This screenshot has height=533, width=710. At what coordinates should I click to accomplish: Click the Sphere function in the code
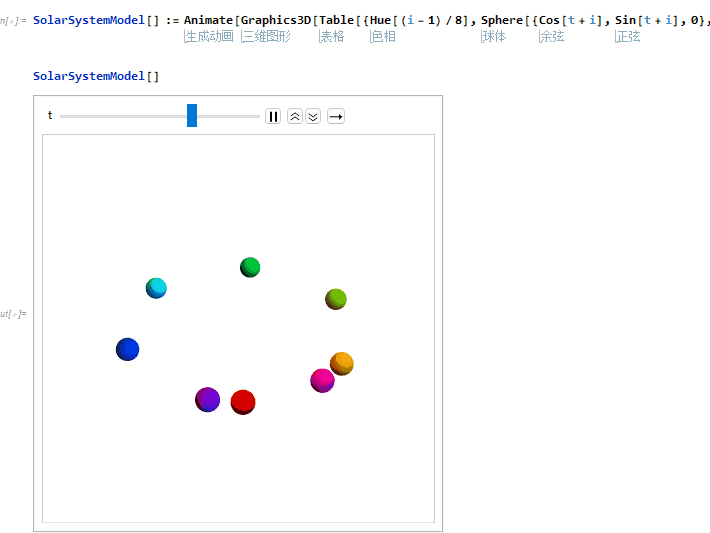(502, 20)
